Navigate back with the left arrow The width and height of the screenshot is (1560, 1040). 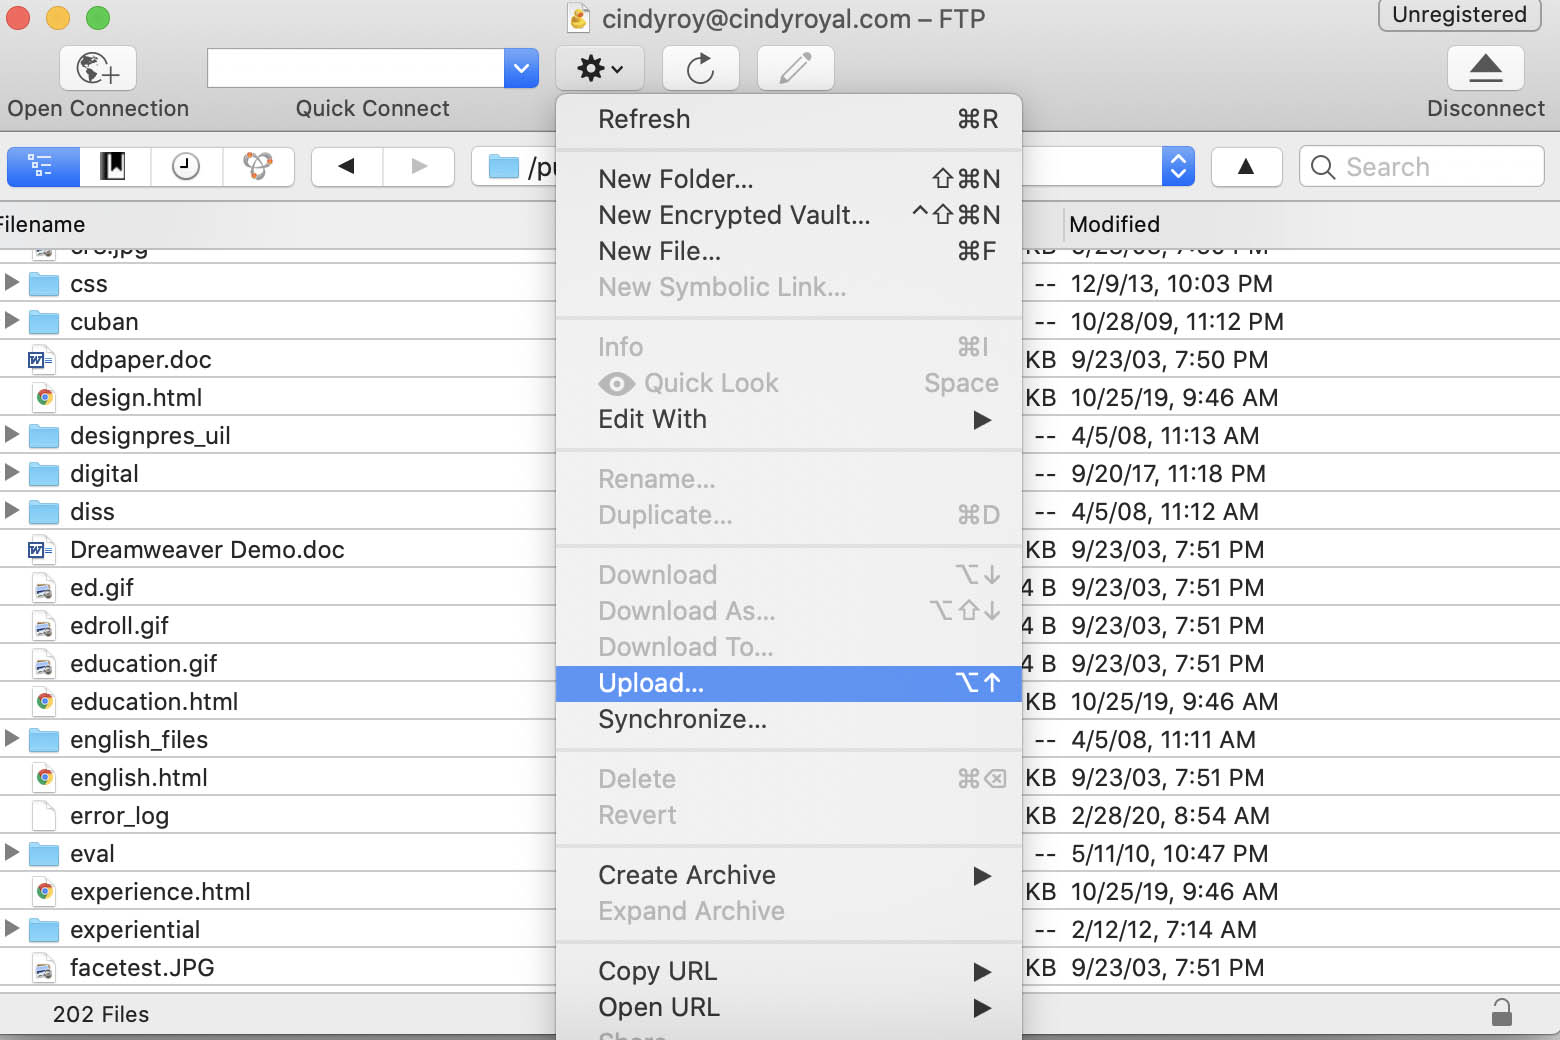click(x=347, y=167)
